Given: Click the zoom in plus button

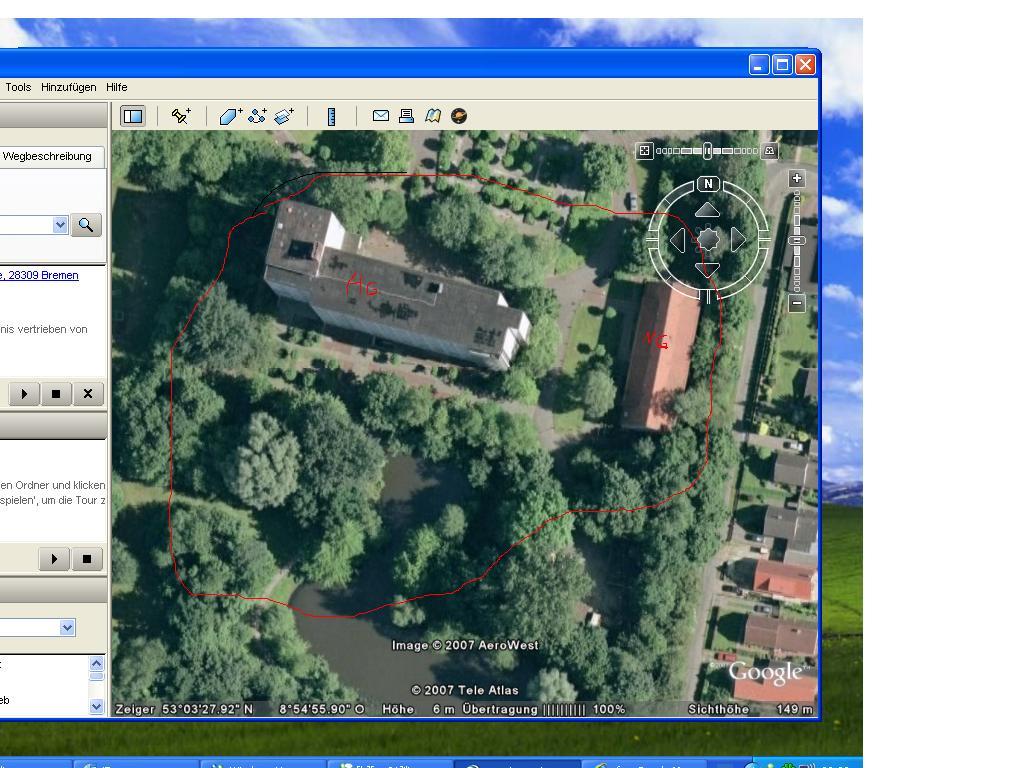Looking at the screenshot, I should click(x=797, y=179).
